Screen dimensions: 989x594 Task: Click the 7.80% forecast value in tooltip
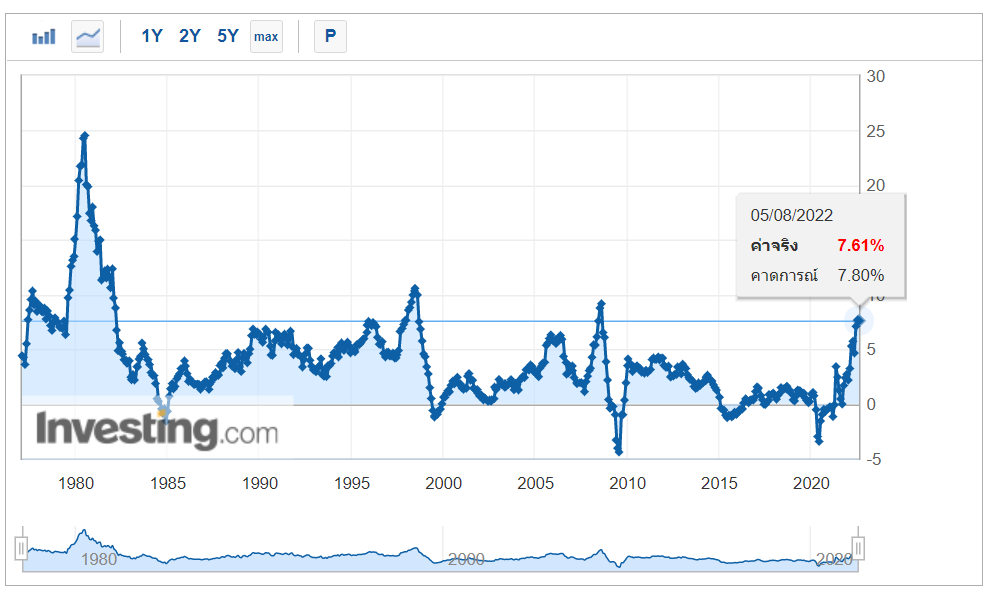pos(860,275)
